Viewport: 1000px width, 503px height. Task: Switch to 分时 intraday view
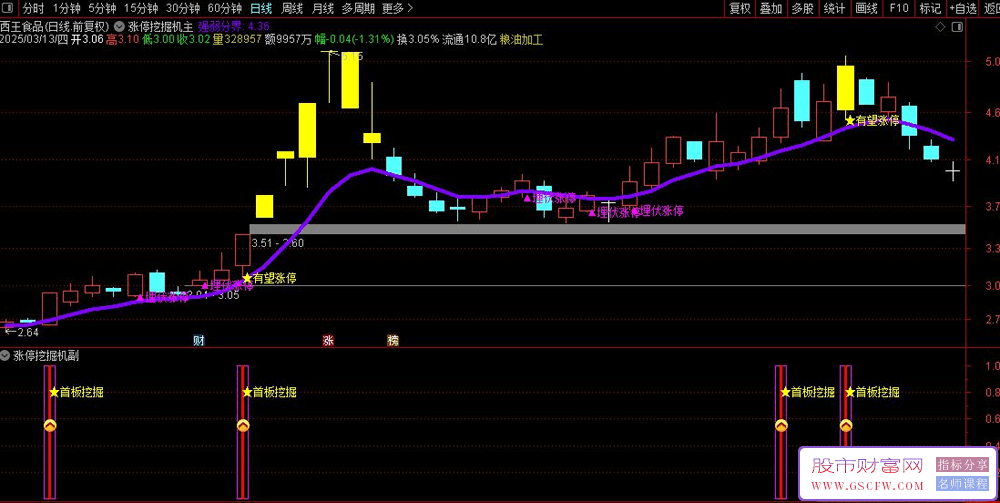point(33,8)
